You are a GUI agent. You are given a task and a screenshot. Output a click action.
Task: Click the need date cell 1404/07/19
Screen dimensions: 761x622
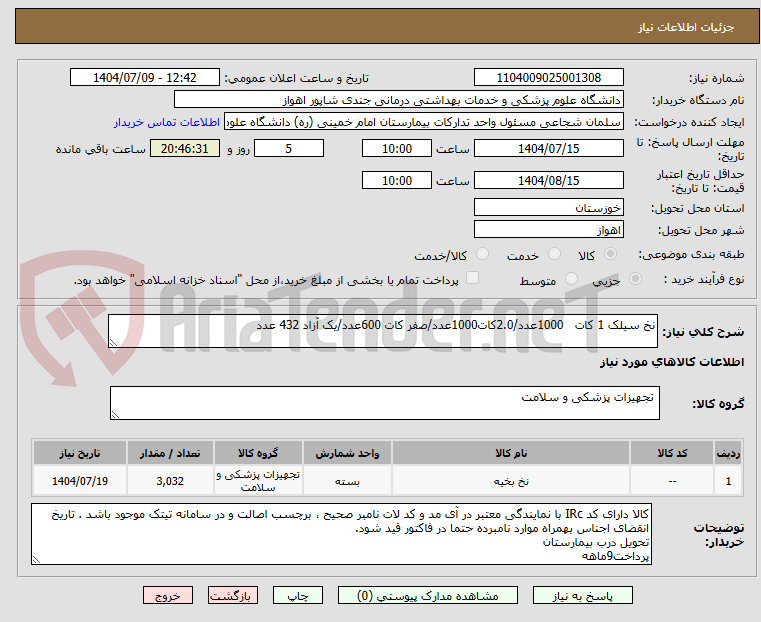click(80, 481)
